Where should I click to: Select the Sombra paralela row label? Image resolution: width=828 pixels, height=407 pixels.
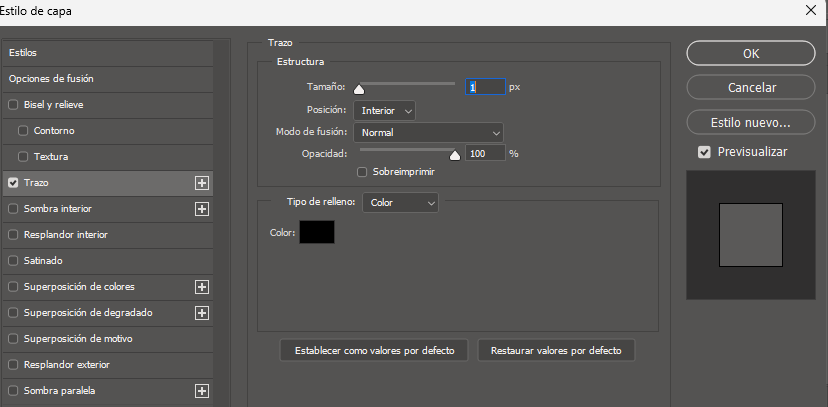60,391
